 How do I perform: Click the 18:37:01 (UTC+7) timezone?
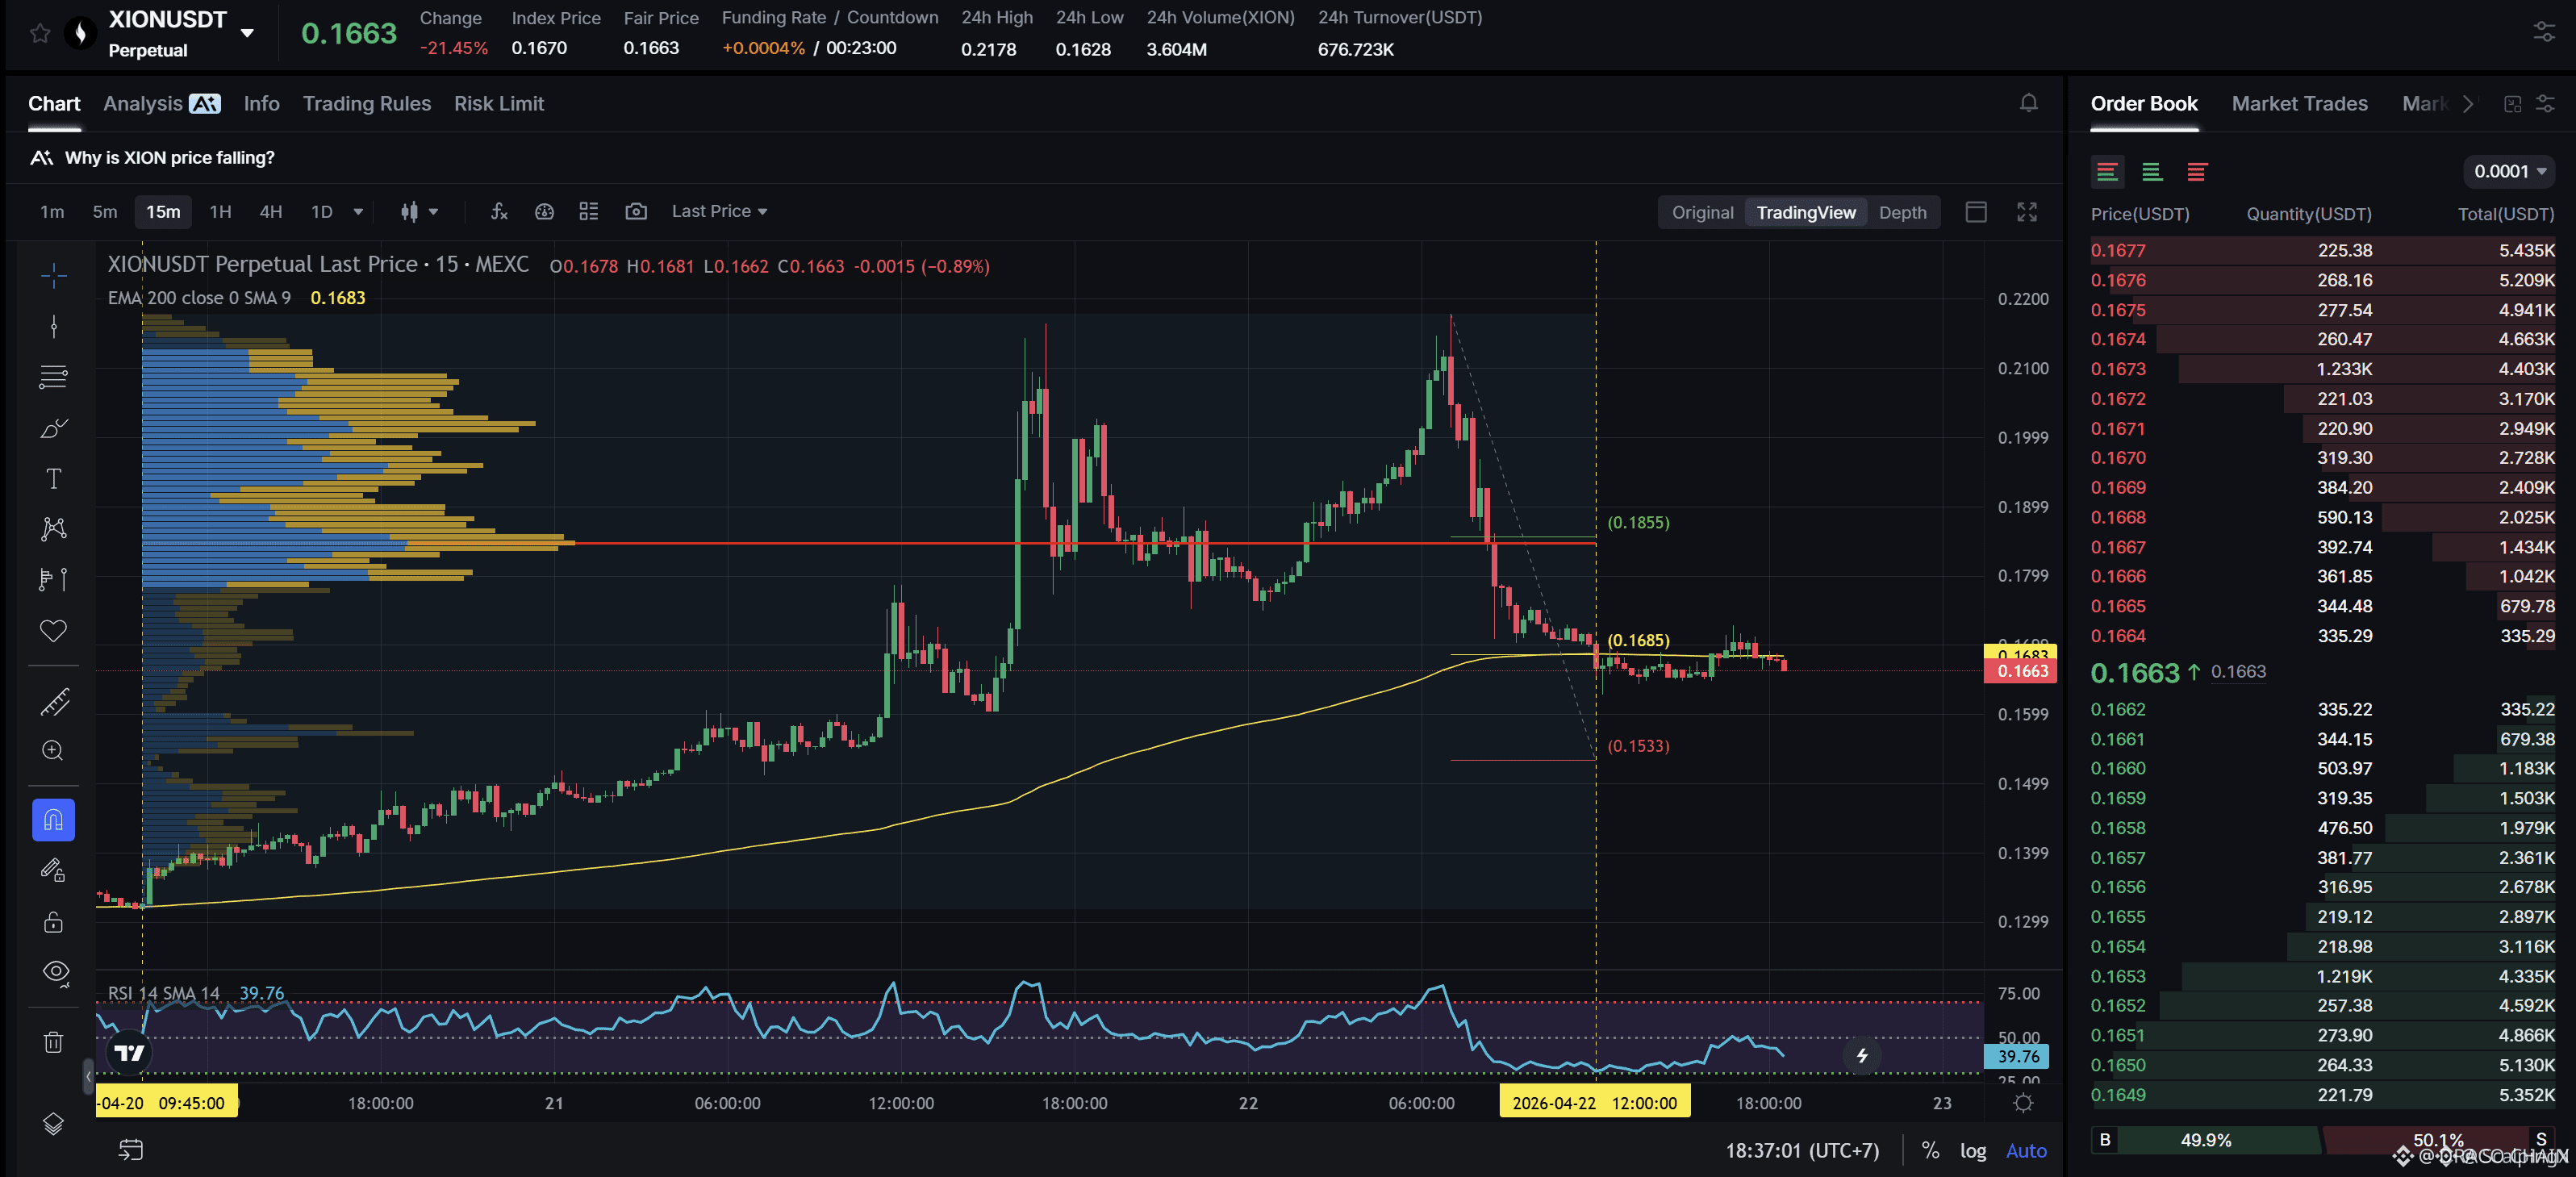click(x=1802, y=1151)
